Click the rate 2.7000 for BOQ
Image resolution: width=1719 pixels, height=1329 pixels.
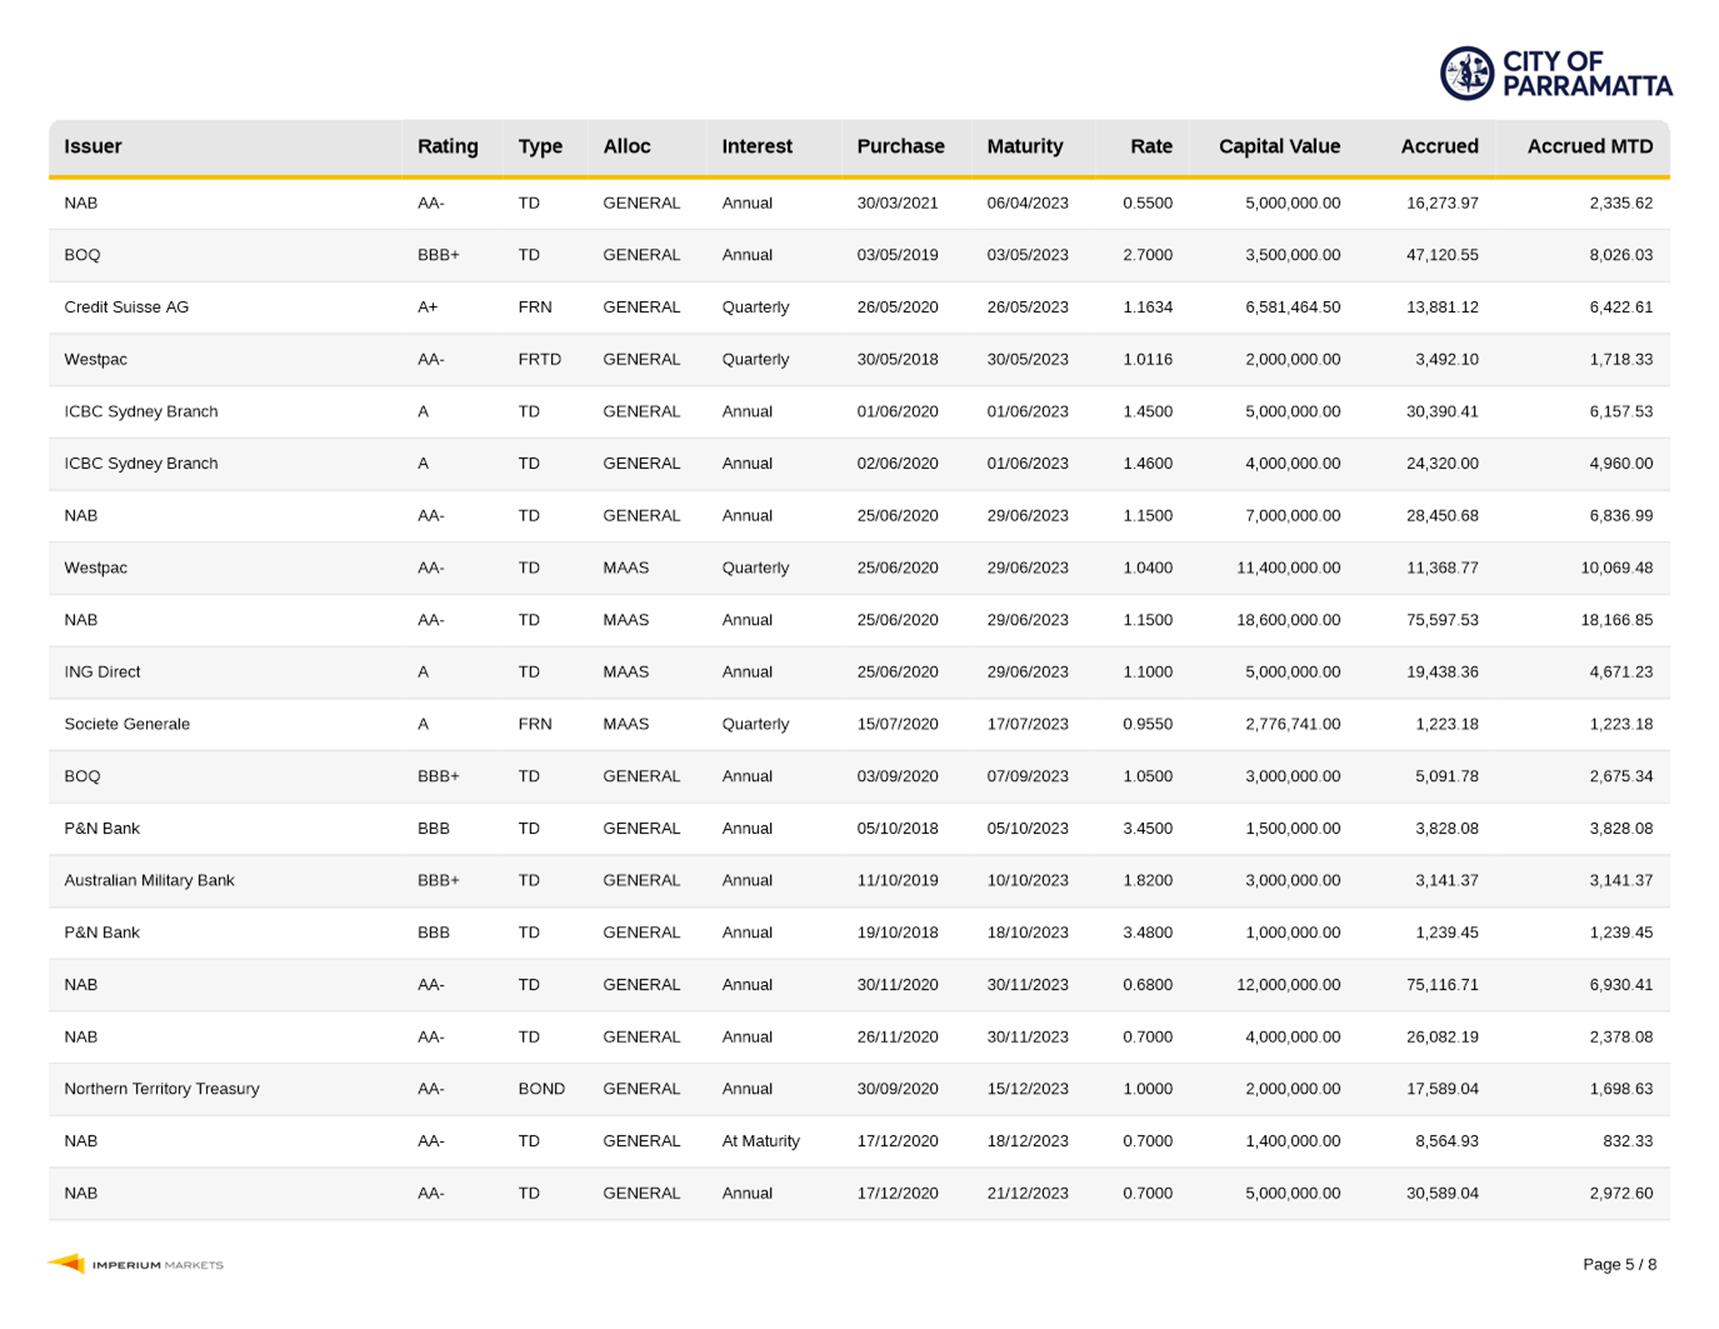click(x=1148, y=255)
